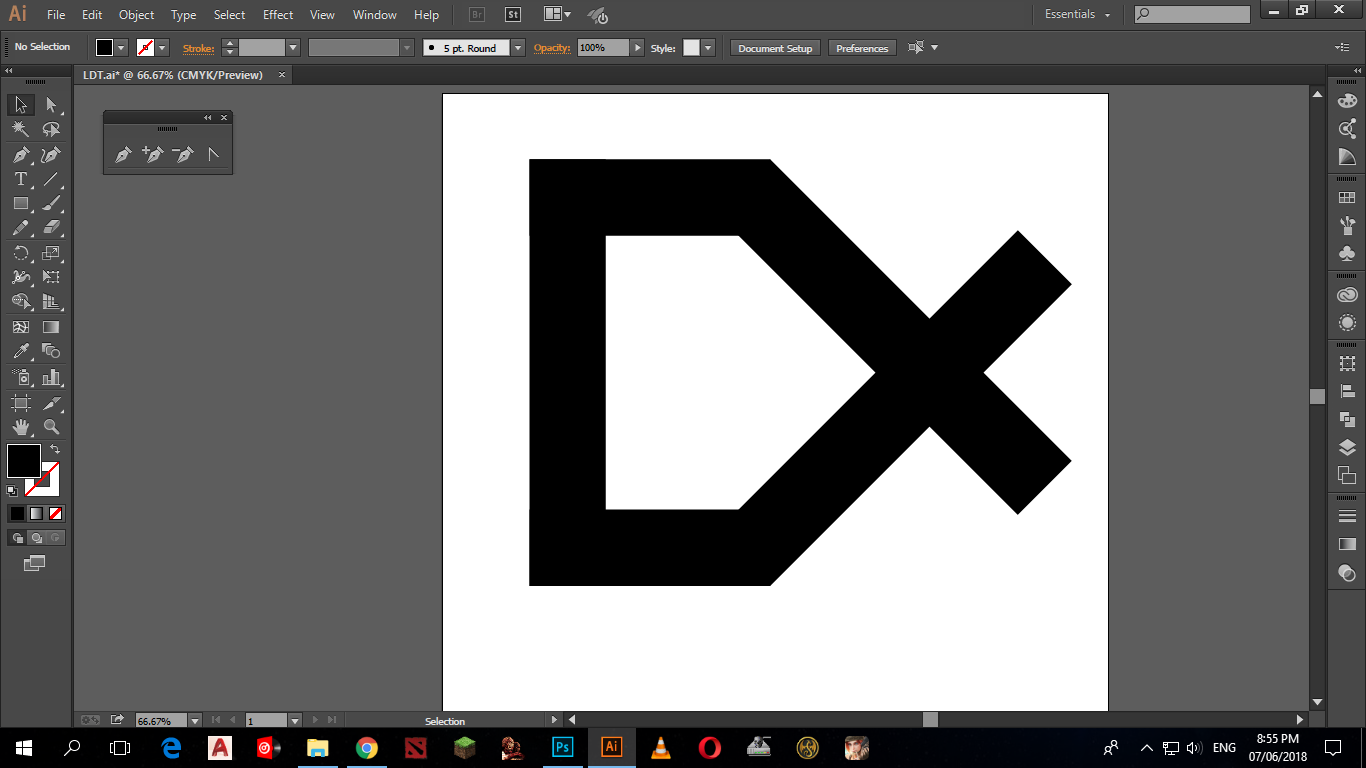
Task: Open the File menu
Action: pos(56,15)
